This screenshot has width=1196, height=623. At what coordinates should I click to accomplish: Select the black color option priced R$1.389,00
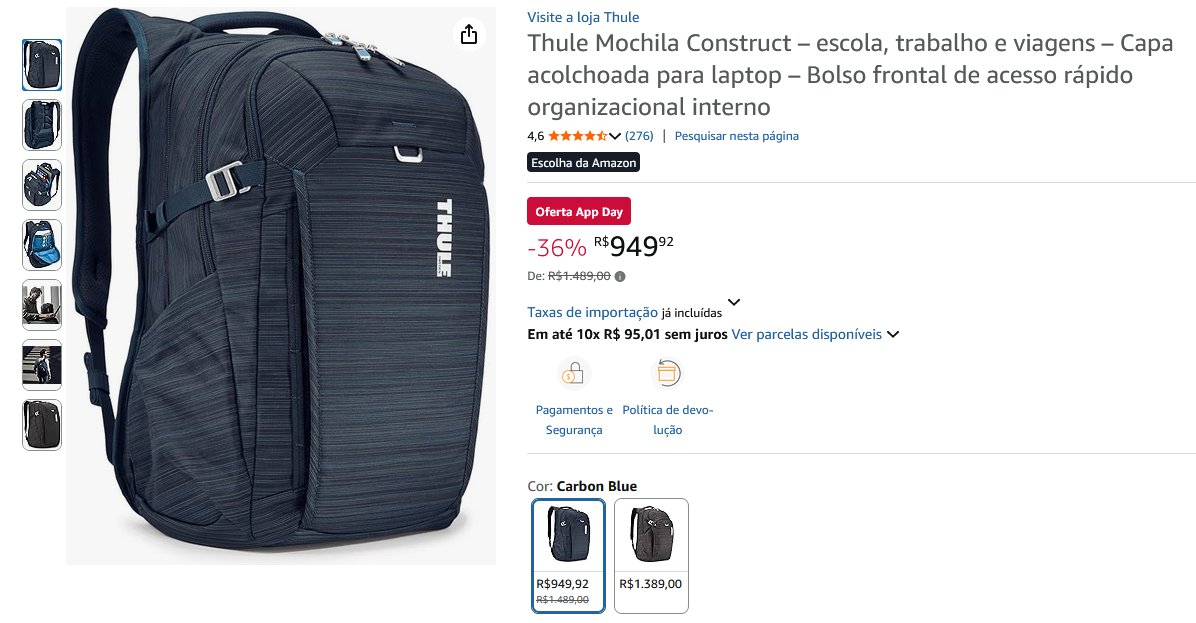tap(651, 556)
